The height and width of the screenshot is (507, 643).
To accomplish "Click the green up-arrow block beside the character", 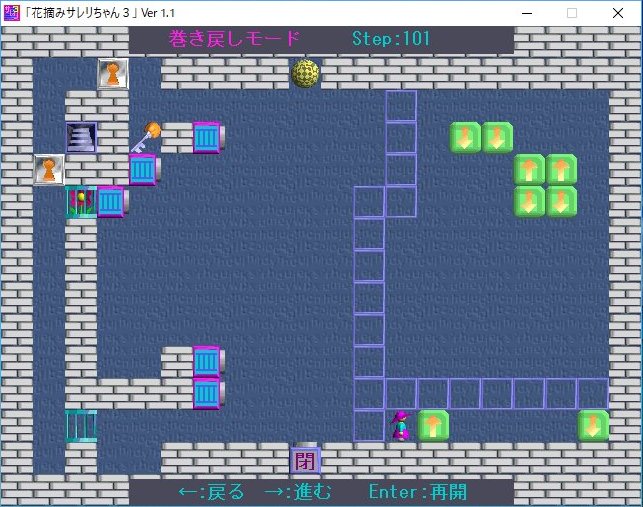I will pos(433,425).
